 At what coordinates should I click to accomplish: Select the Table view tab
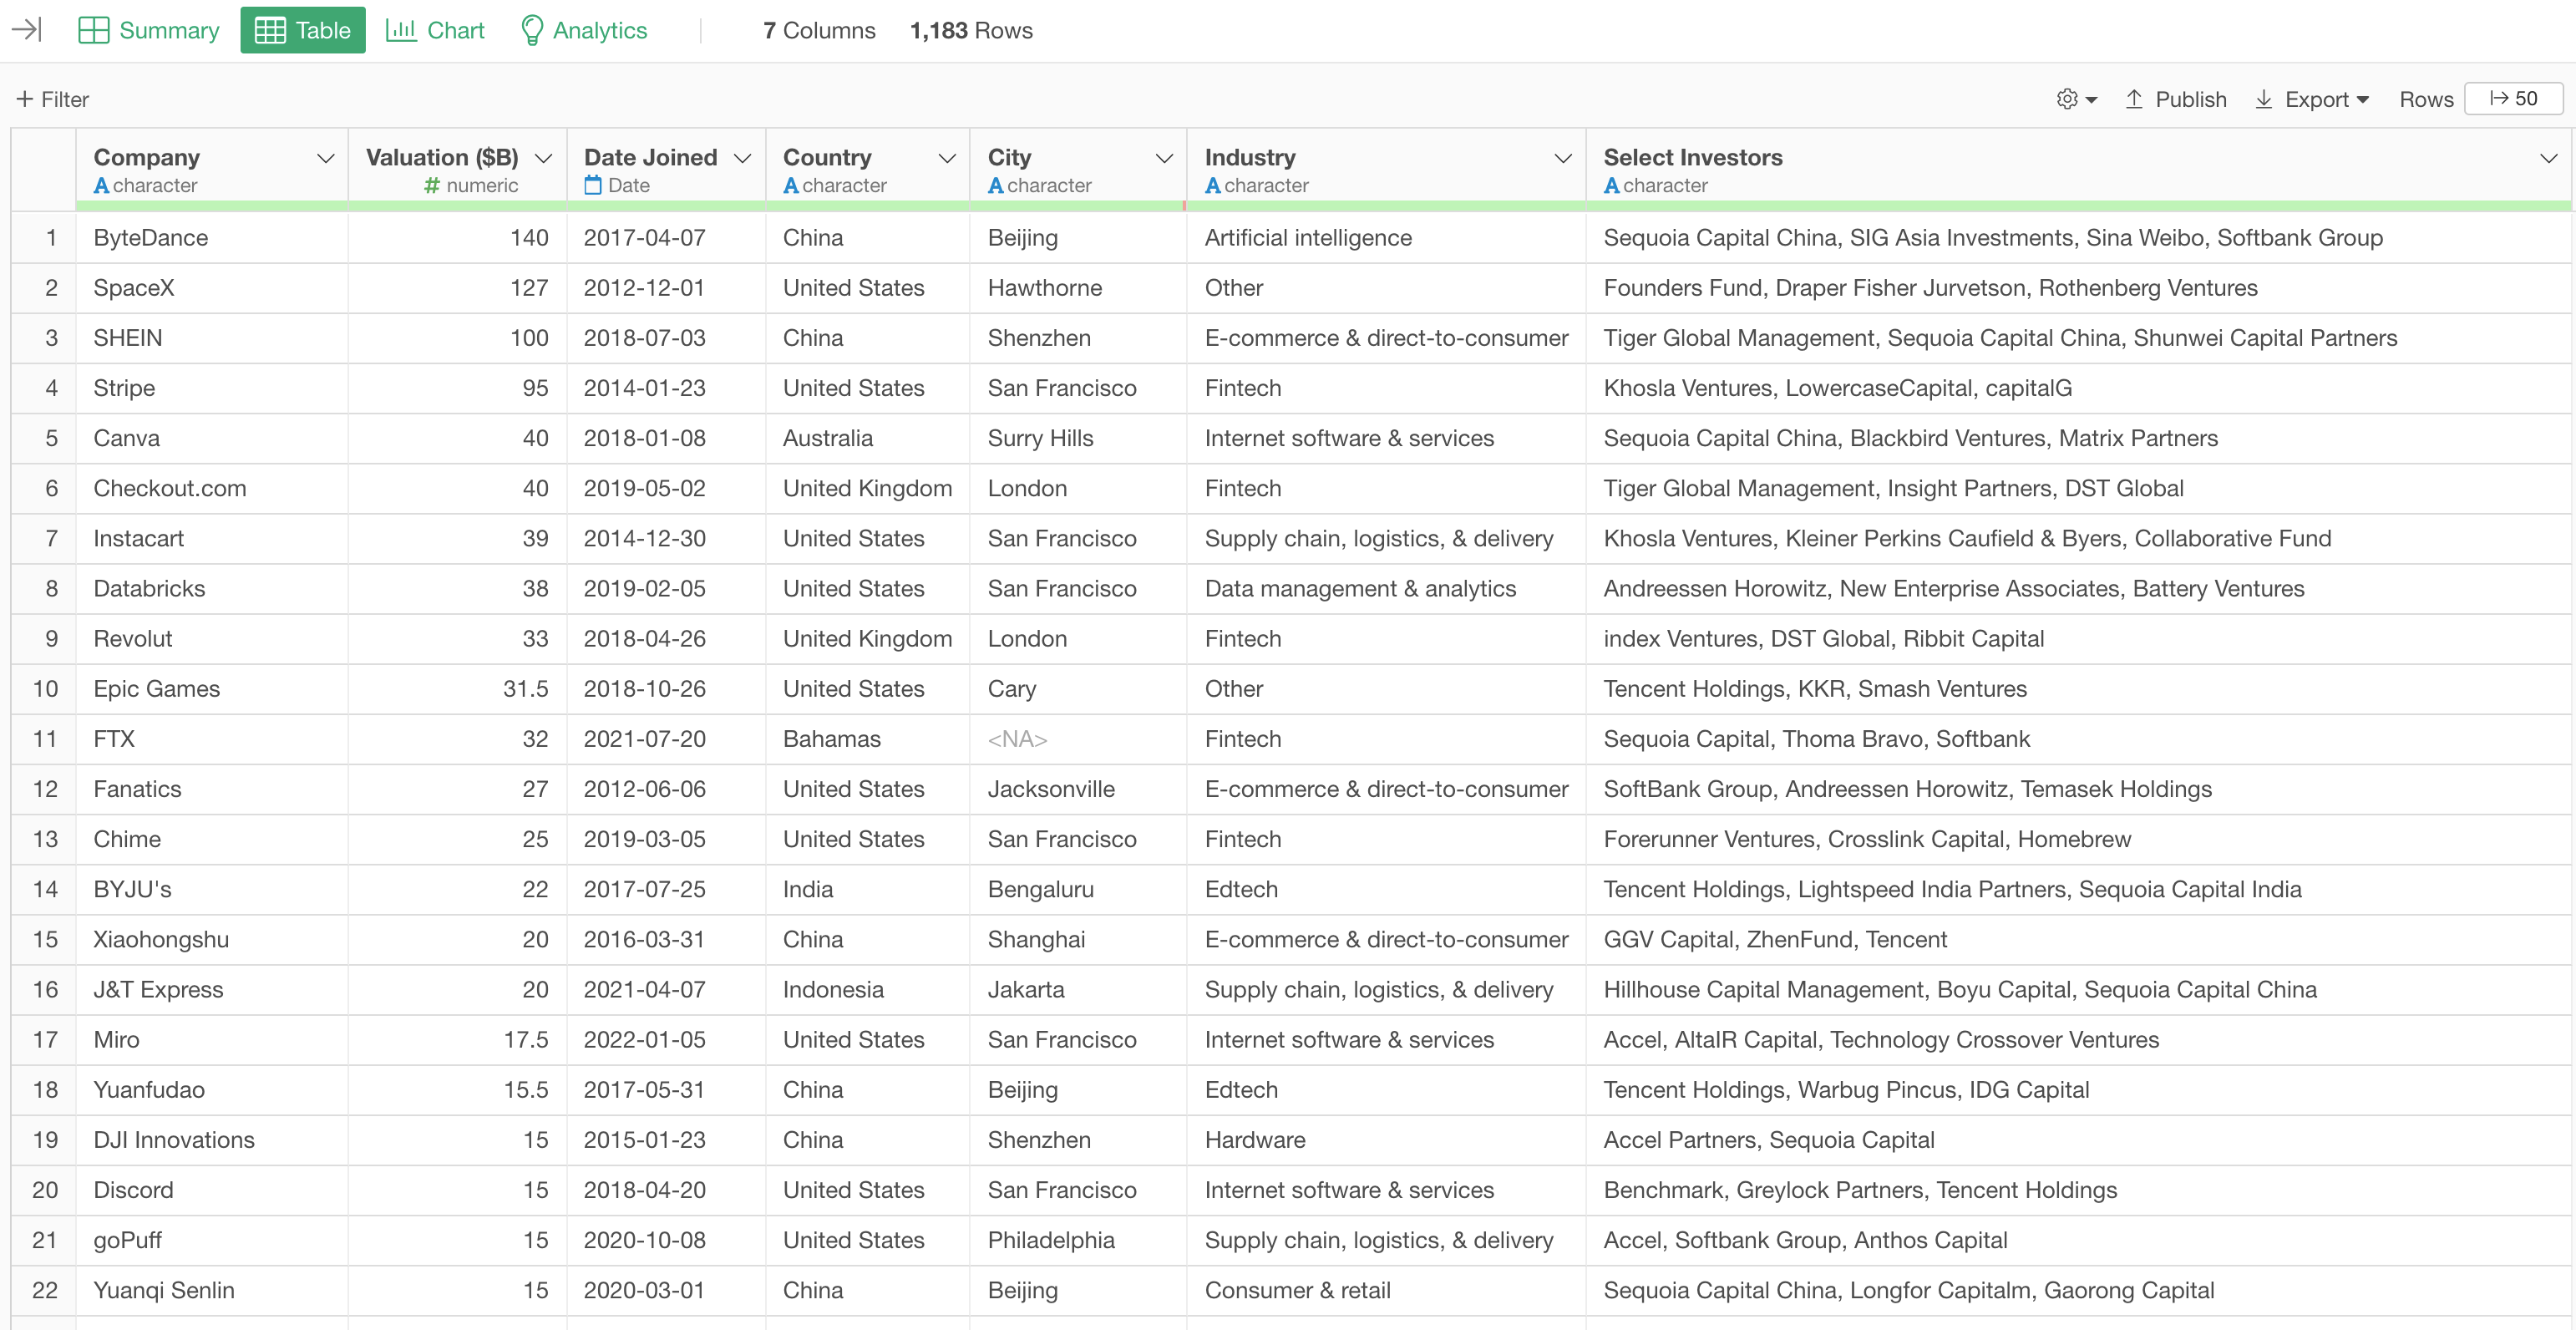pyautogui.click(x=303, y=30)
